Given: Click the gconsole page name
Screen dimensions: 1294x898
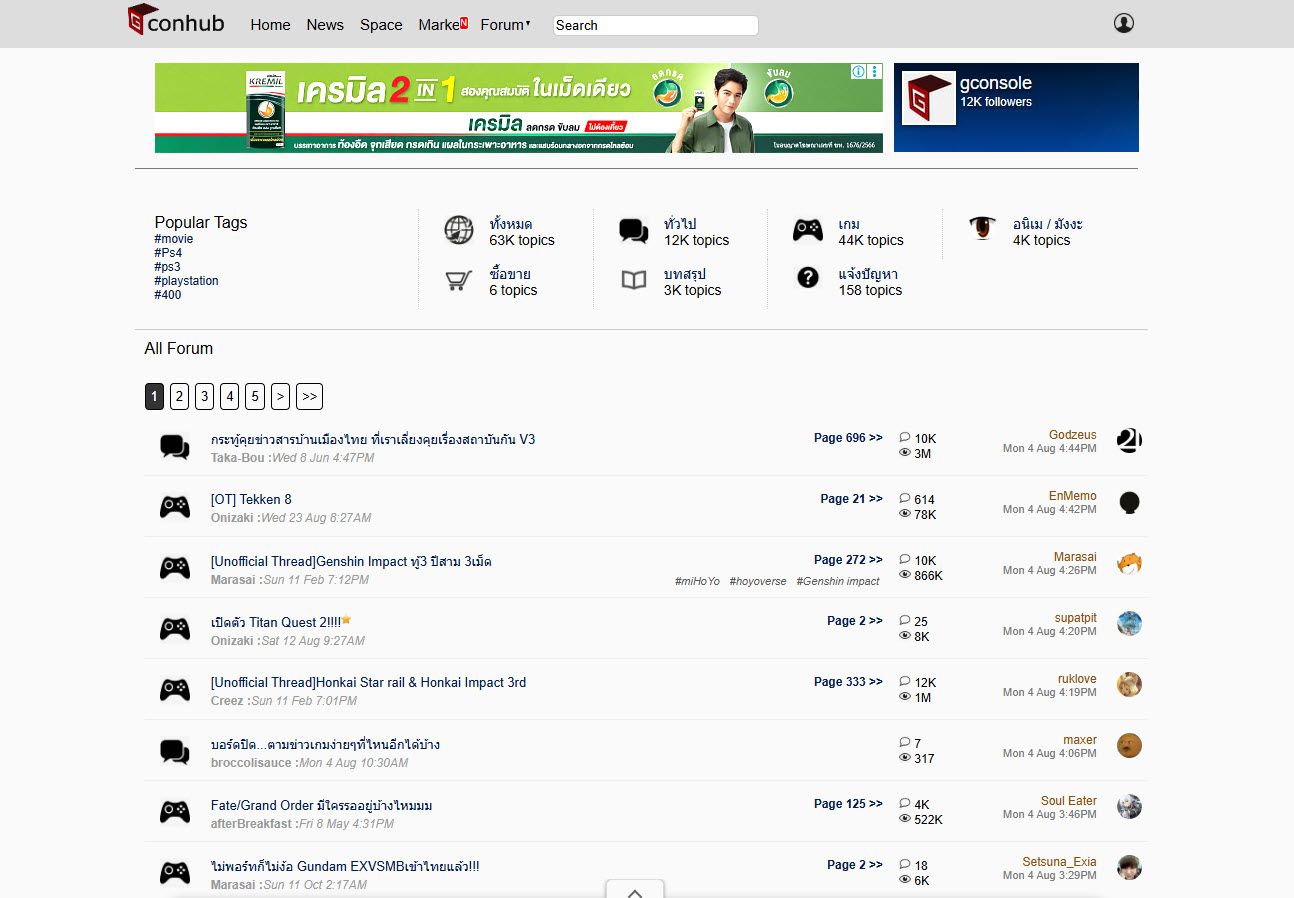Looking at the screenshot, I should click(x=995, y=83).
